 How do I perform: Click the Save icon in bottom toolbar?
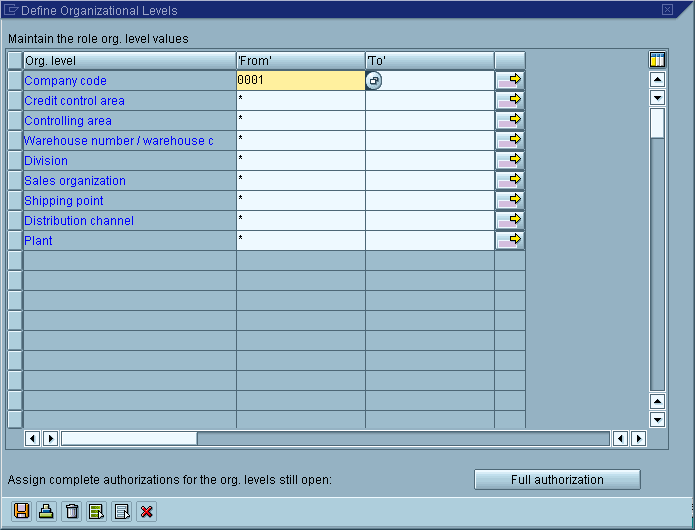tap(20, 511)
